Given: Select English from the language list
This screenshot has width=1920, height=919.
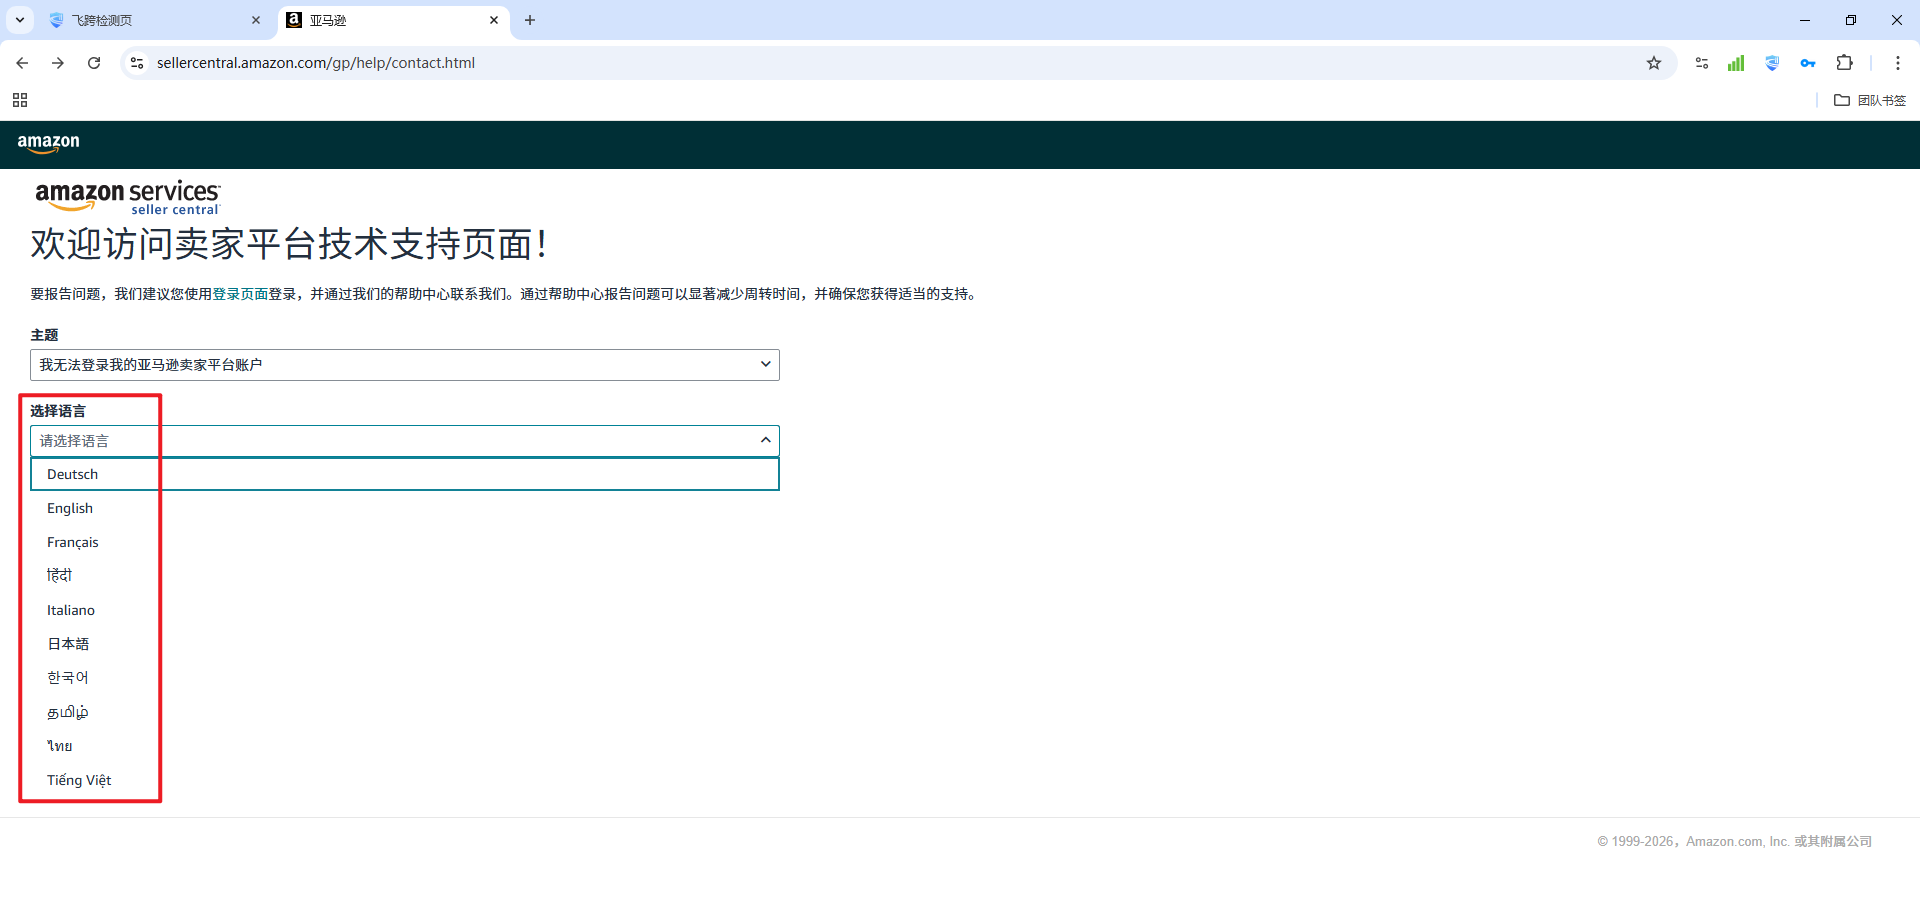Looking at the screenshot, I should coord(405,508).
